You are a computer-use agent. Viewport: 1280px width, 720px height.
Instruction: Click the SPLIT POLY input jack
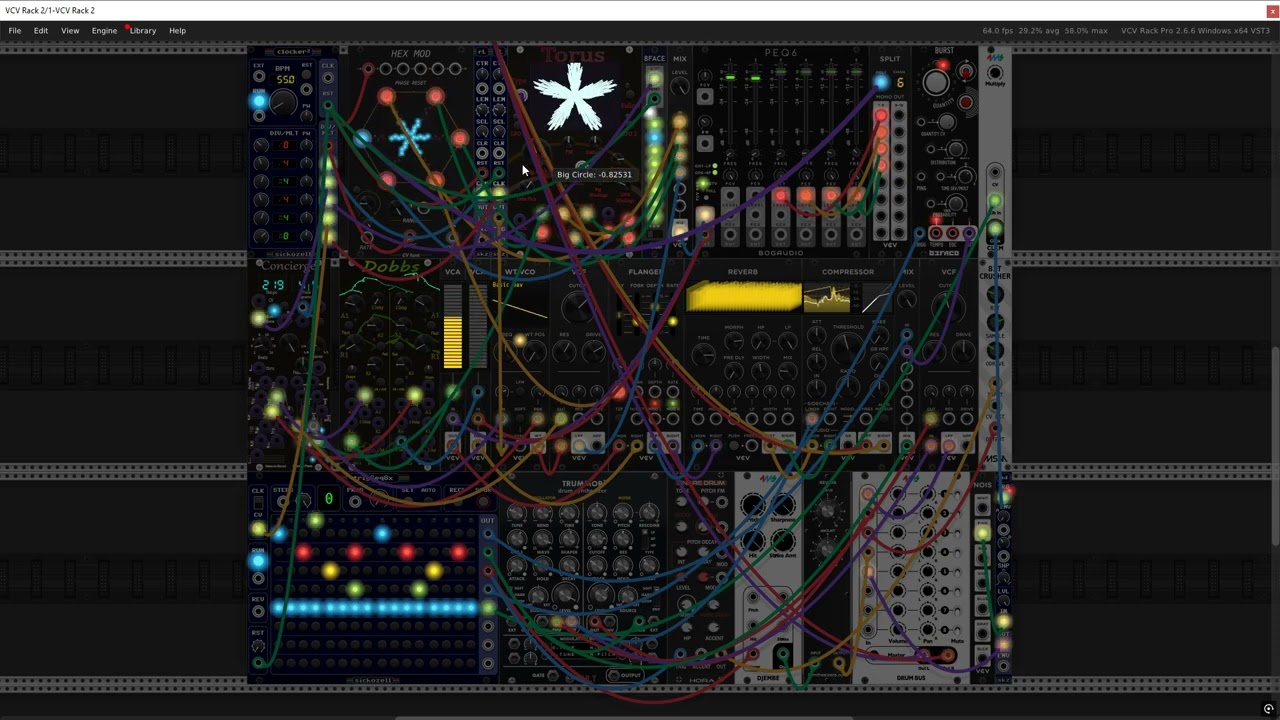880,82
